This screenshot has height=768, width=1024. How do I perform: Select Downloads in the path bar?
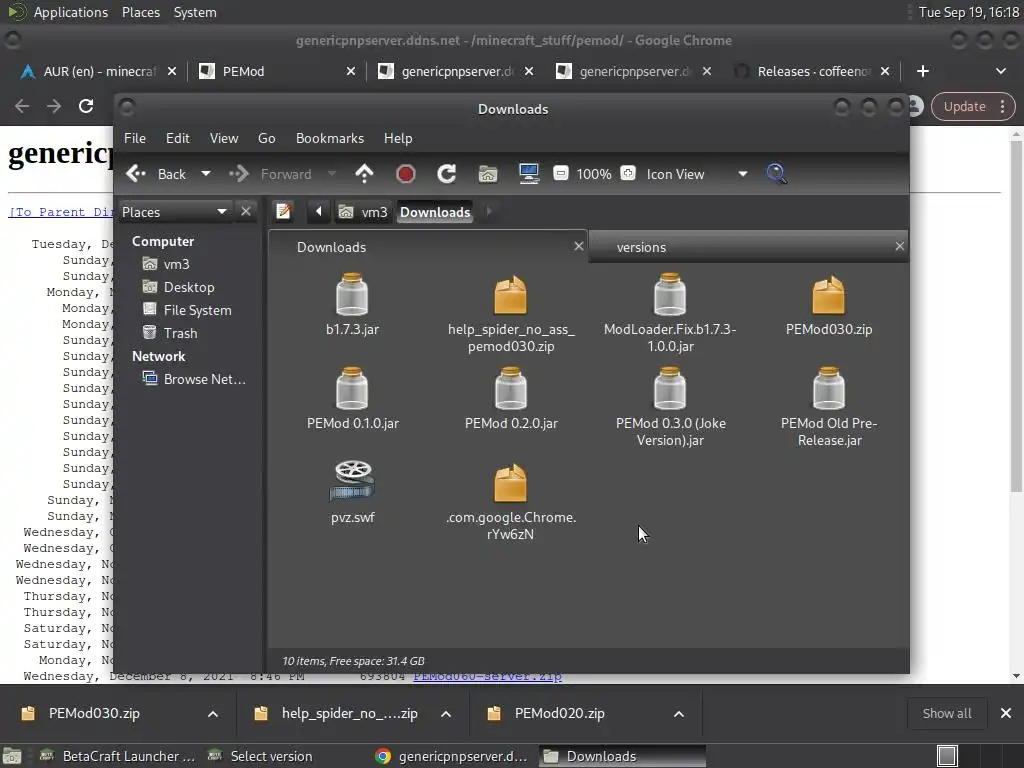(435, 212)
